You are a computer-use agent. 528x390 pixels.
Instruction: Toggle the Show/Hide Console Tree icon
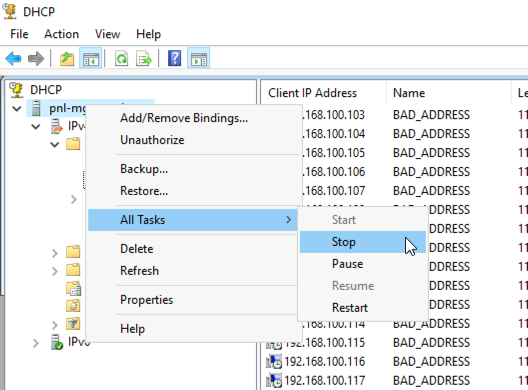point(91,59)
